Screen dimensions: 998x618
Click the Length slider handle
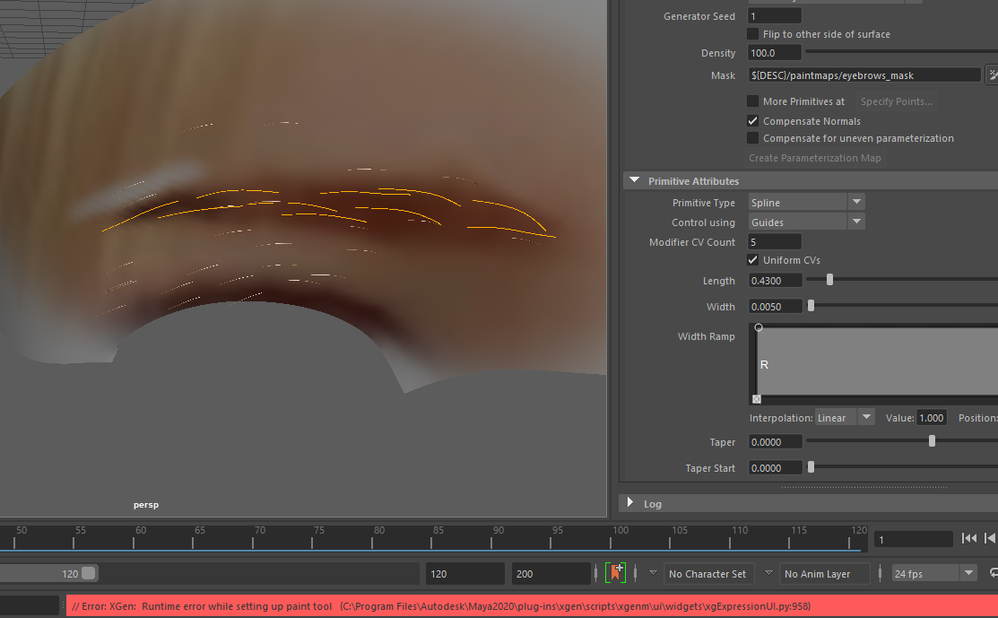coord(829,279)
